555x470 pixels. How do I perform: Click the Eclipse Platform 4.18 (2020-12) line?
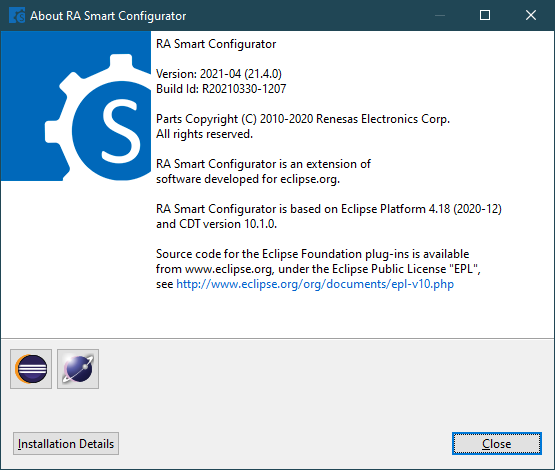pos(328,209)
